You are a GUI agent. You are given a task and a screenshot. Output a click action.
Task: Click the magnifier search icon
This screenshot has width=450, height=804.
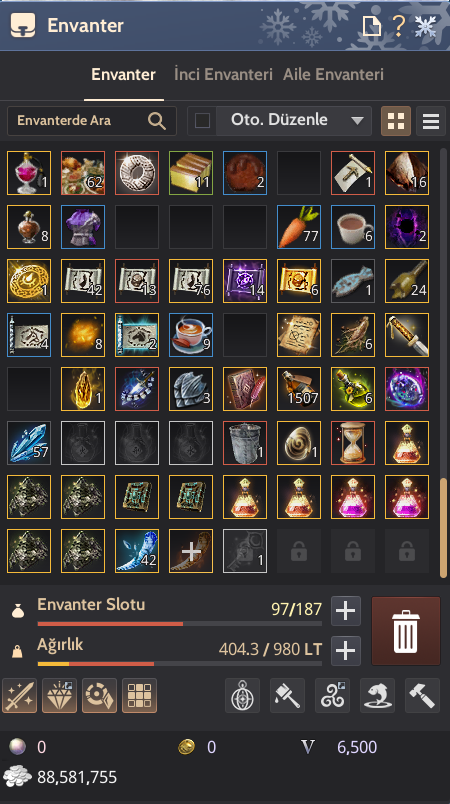point(157,121)
